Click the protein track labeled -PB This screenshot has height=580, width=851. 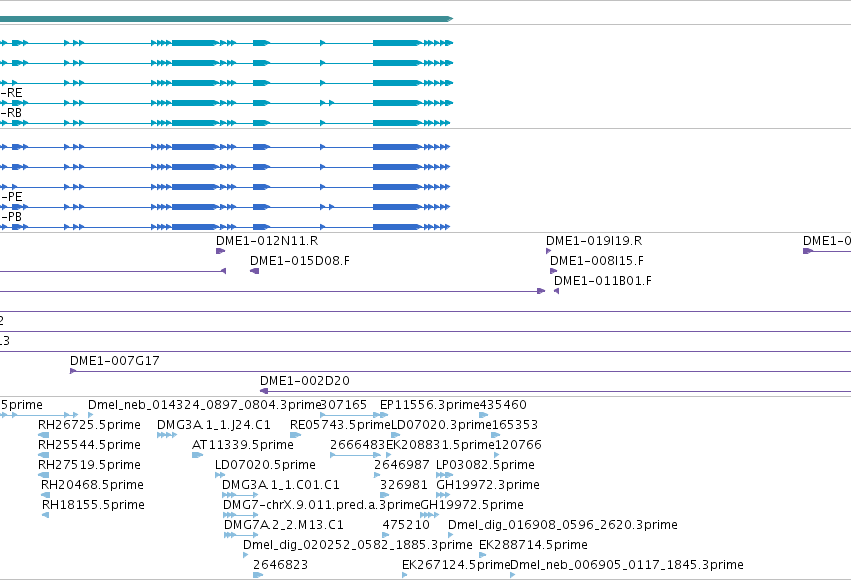pos(225,227)
